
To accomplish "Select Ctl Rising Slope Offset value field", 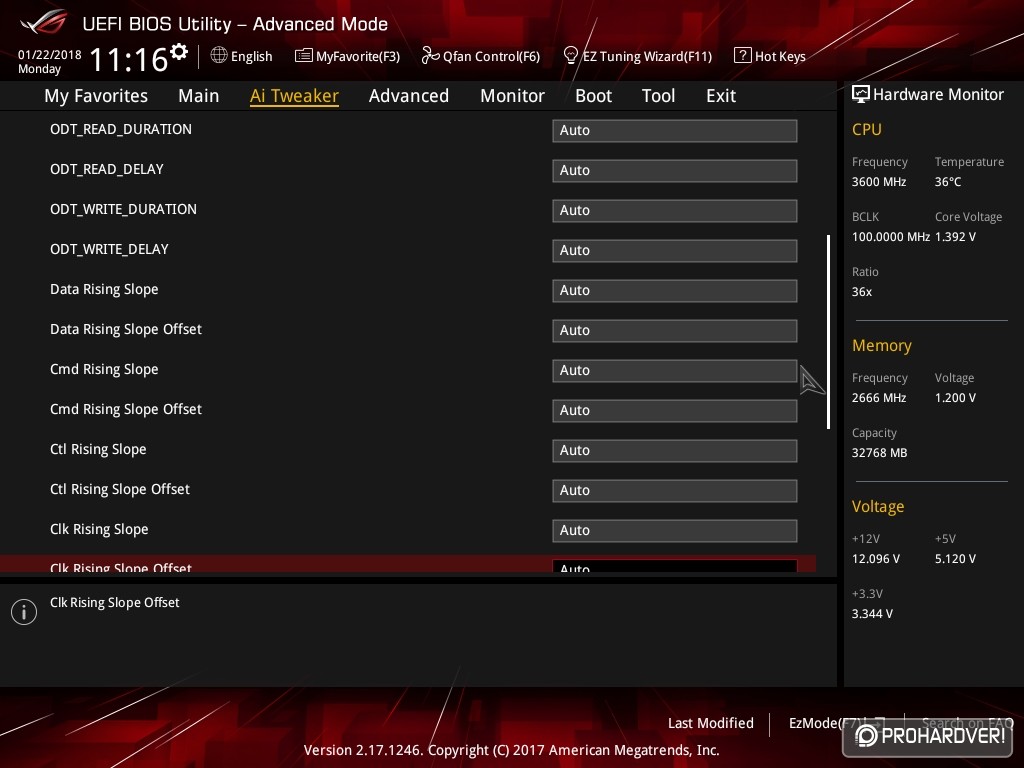I will point(675,490).
